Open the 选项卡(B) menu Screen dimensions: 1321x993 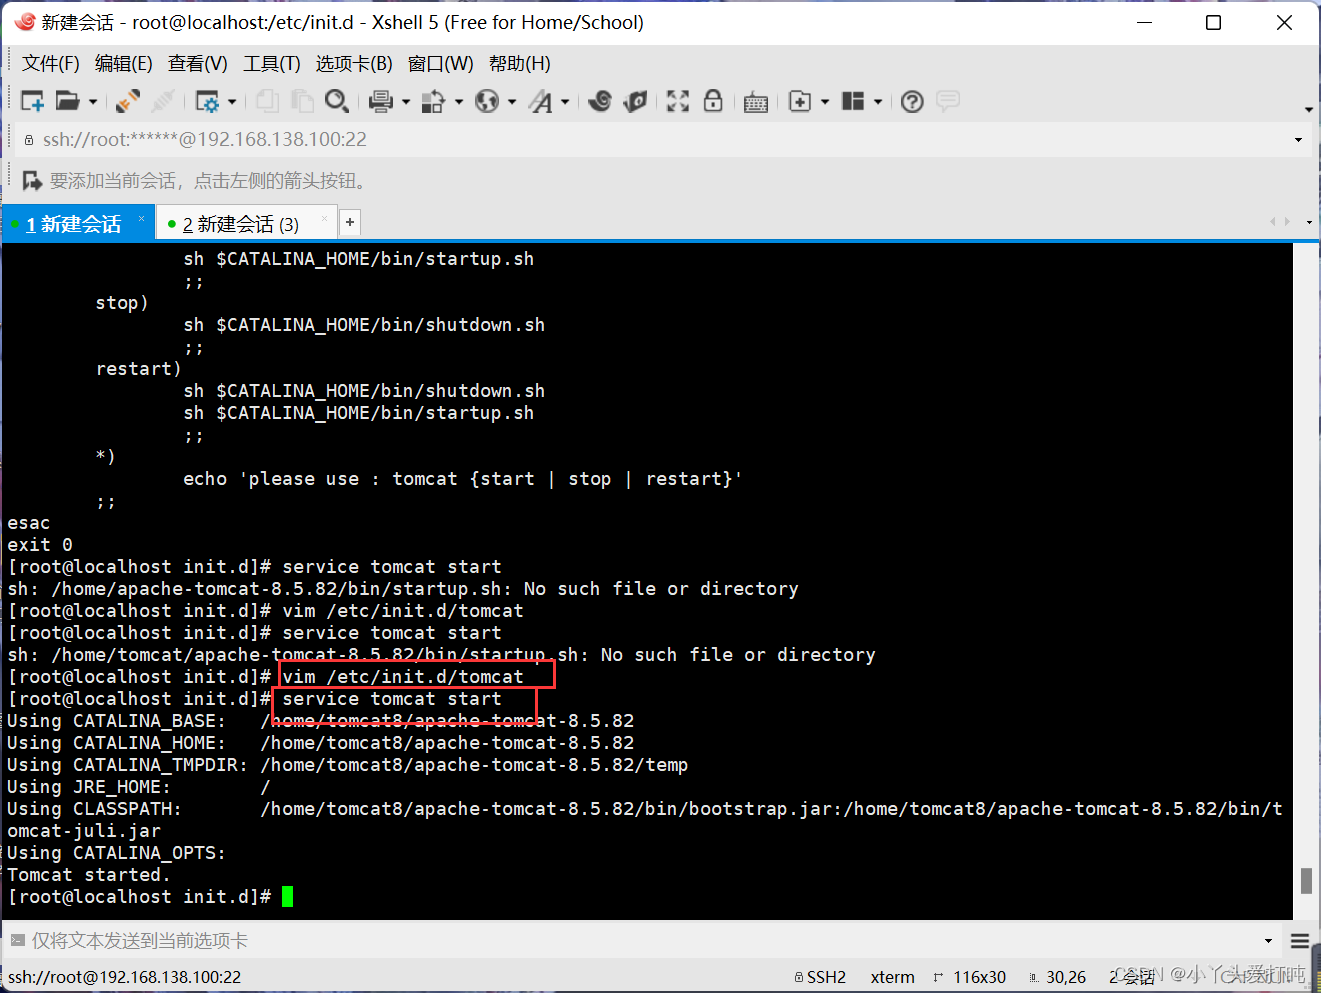click(x=354, y=64)
